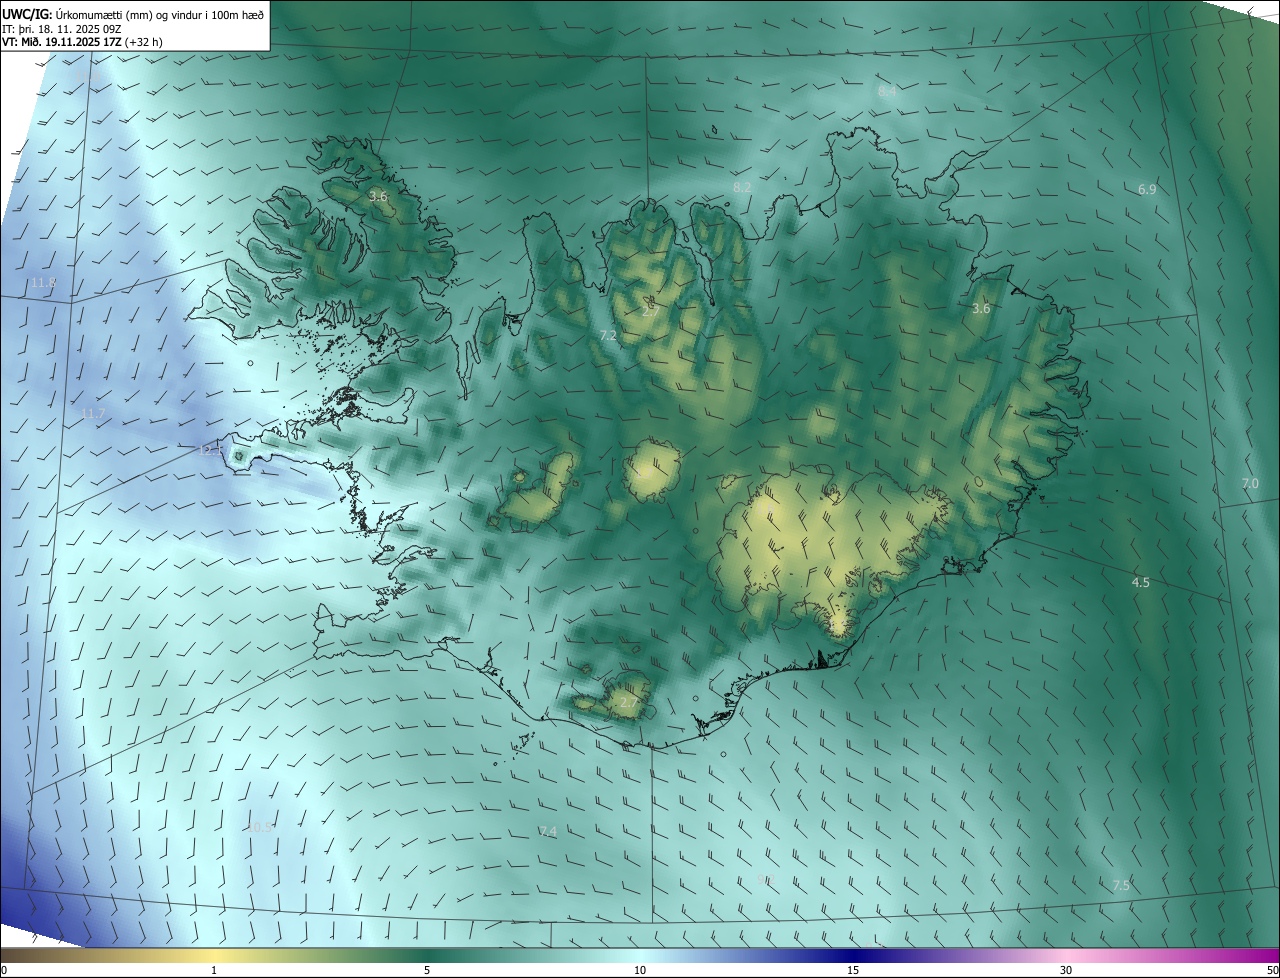Viewport: 1280px width, 978px height.
Task: Click the 4.5 value southeast of Iceland
Action: (x=1140, y=582)
